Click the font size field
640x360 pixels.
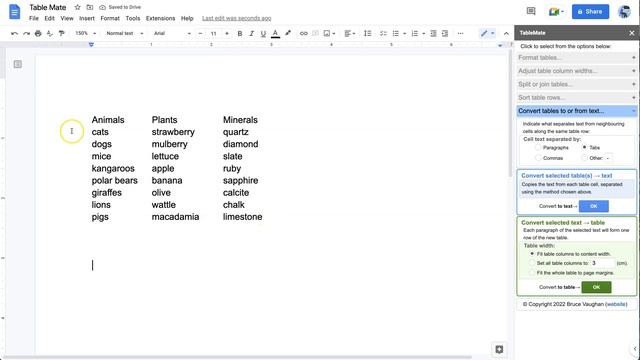213,33
